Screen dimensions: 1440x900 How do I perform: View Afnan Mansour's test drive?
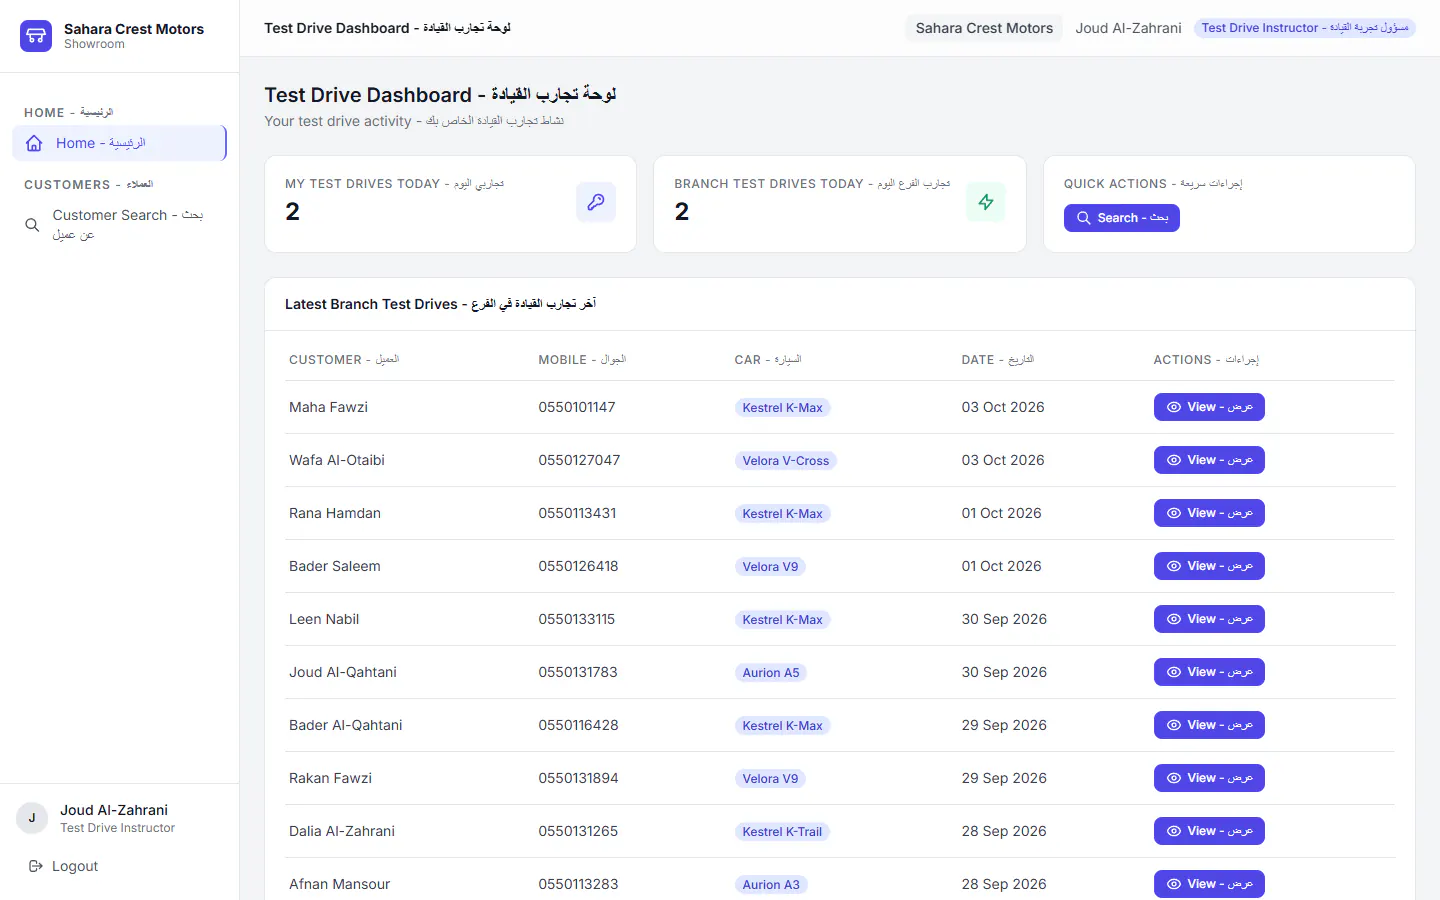(1209, 884)
